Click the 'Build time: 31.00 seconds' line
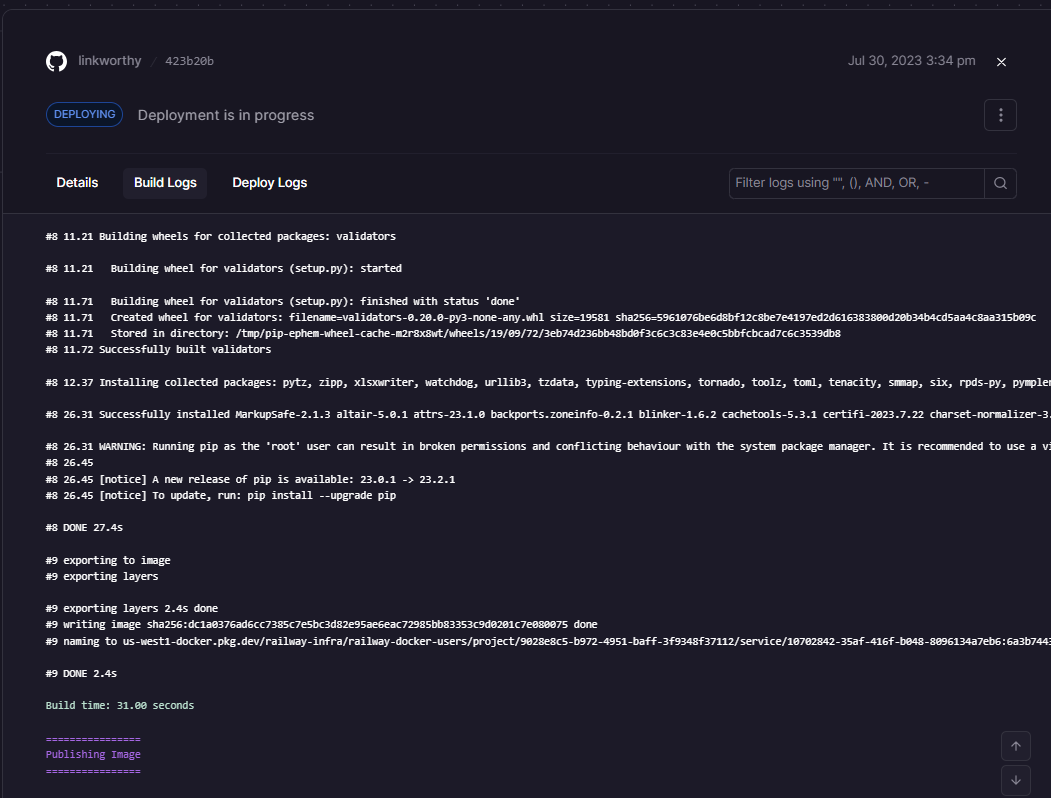The width and height of the screenshot is (1051, 798). (x=120, y=705)
